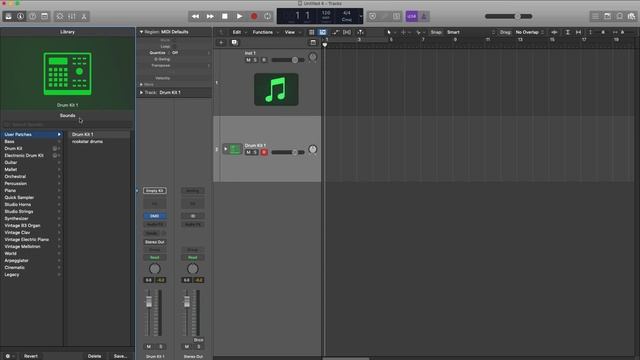640x360 pixels.
Task: Solo the Inst 1 track
Action: pyautogui.click(x=256, y=60)
